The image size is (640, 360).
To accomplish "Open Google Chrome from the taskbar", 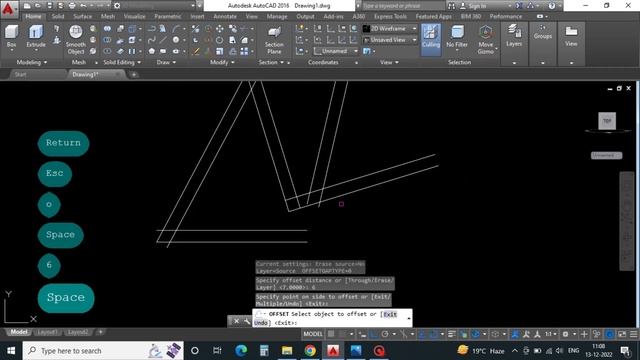I will 310,351.
